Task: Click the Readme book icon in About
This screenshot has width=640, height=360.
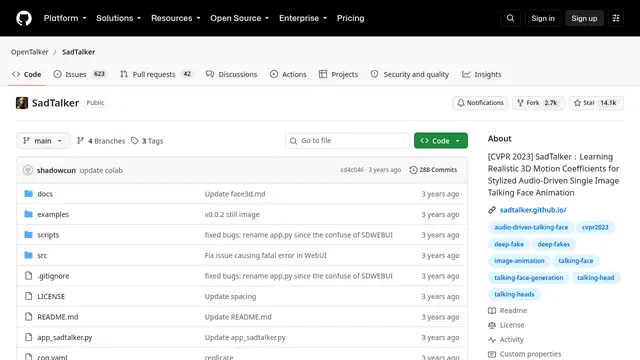Action: pos(492,311)
